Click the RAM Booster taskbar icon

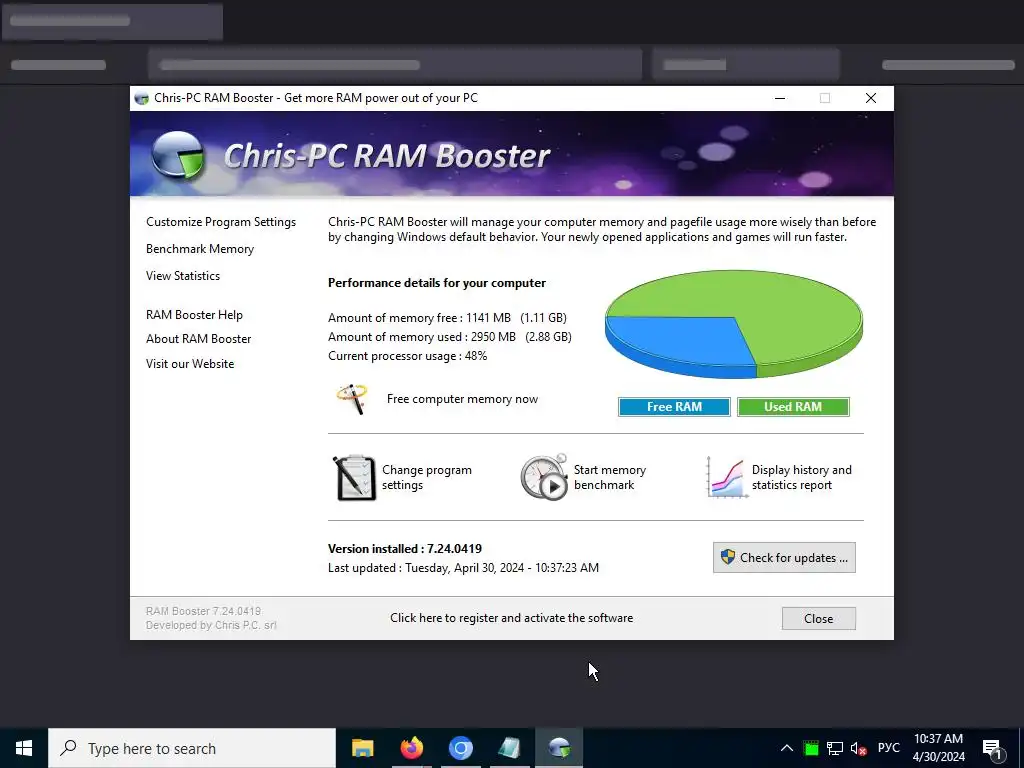click(559, 748)
